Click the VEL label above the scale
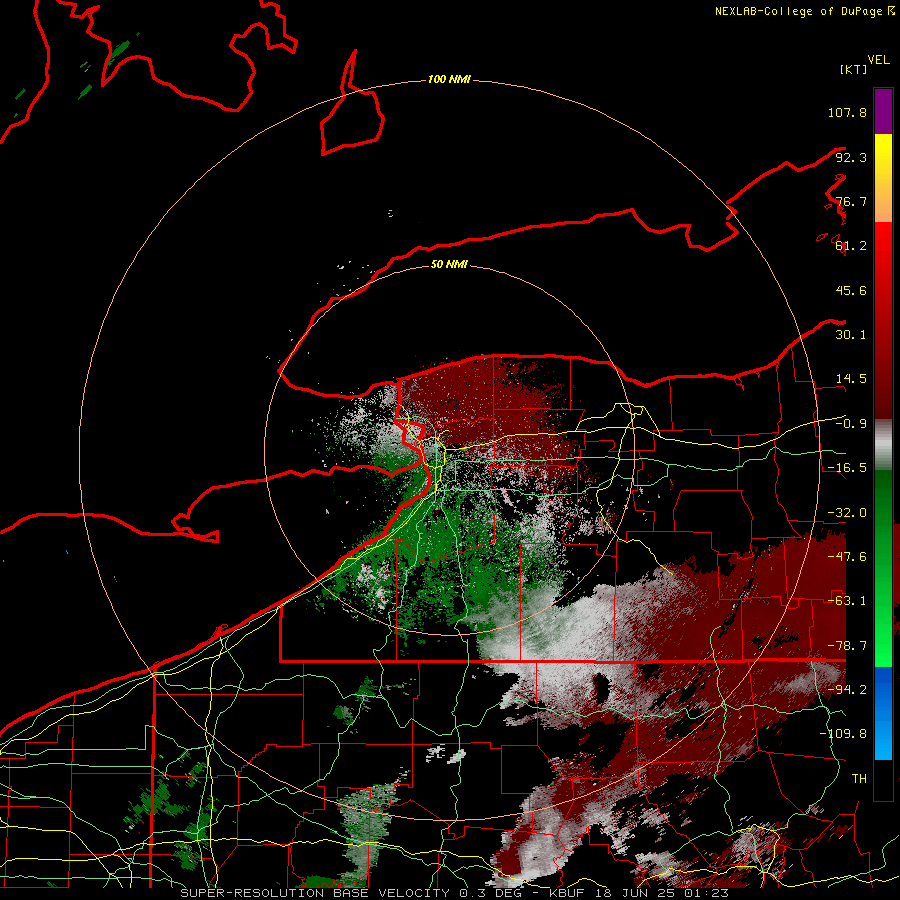The width and height of the screenshot is (900, 900). (x=879, y=60)
